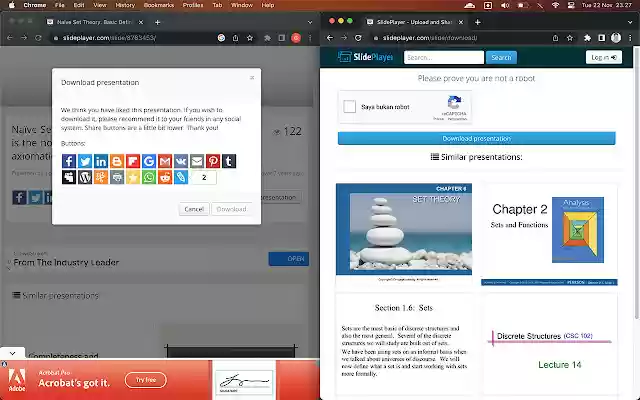The height and width of the screenshot is (400, 640).
Task: Share via WordPress icon in dialog
Action: (85, 177)
